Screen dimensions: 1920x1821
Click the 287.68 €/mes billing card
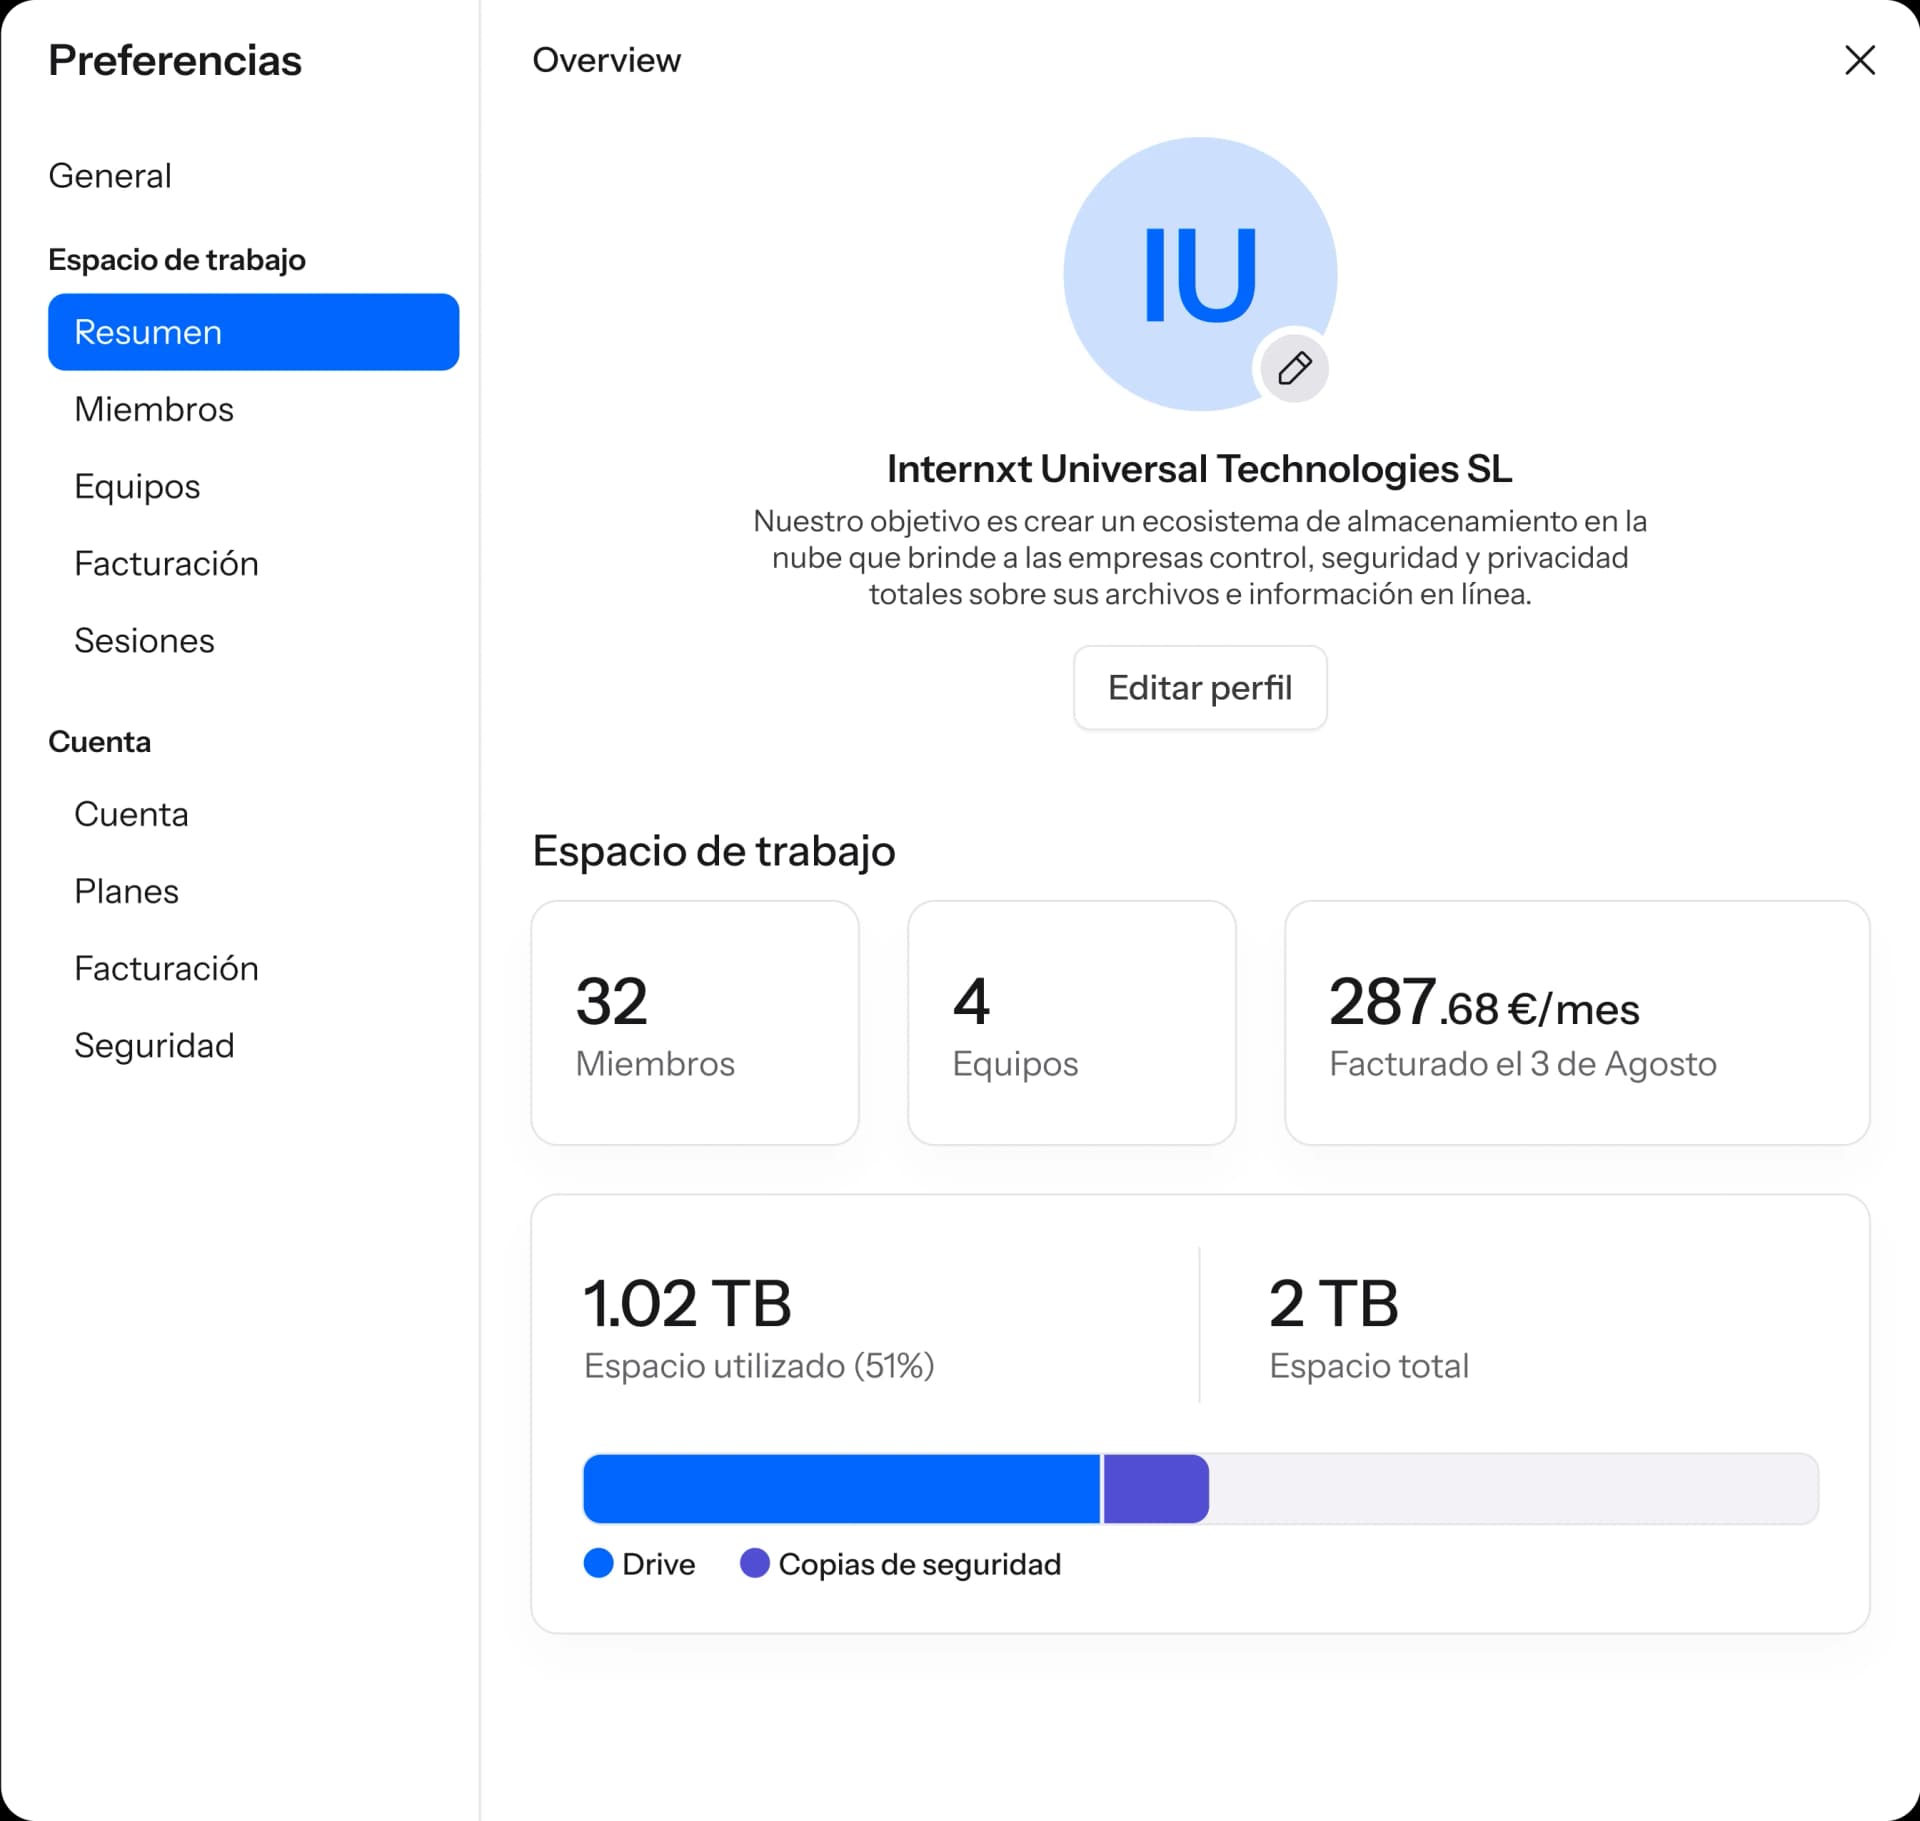coord(1576,1022)
